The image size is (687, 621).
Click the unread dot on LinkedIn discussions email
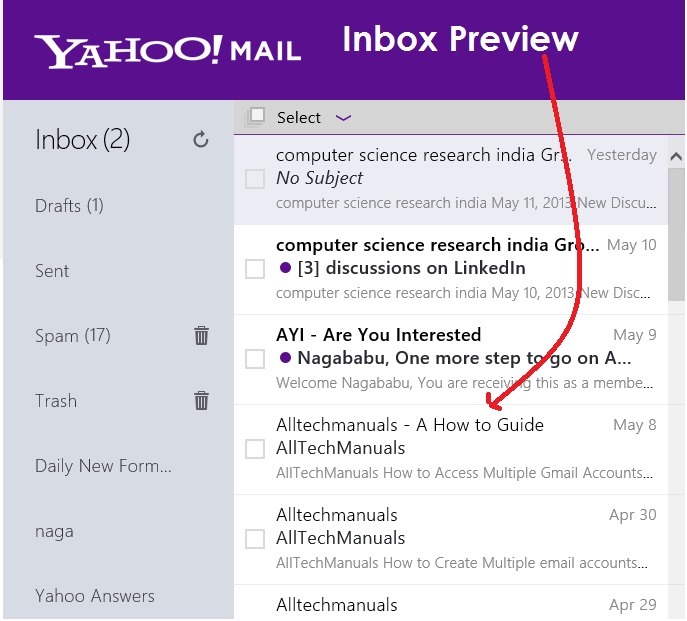pyautogui.click(x=285, y=267)
